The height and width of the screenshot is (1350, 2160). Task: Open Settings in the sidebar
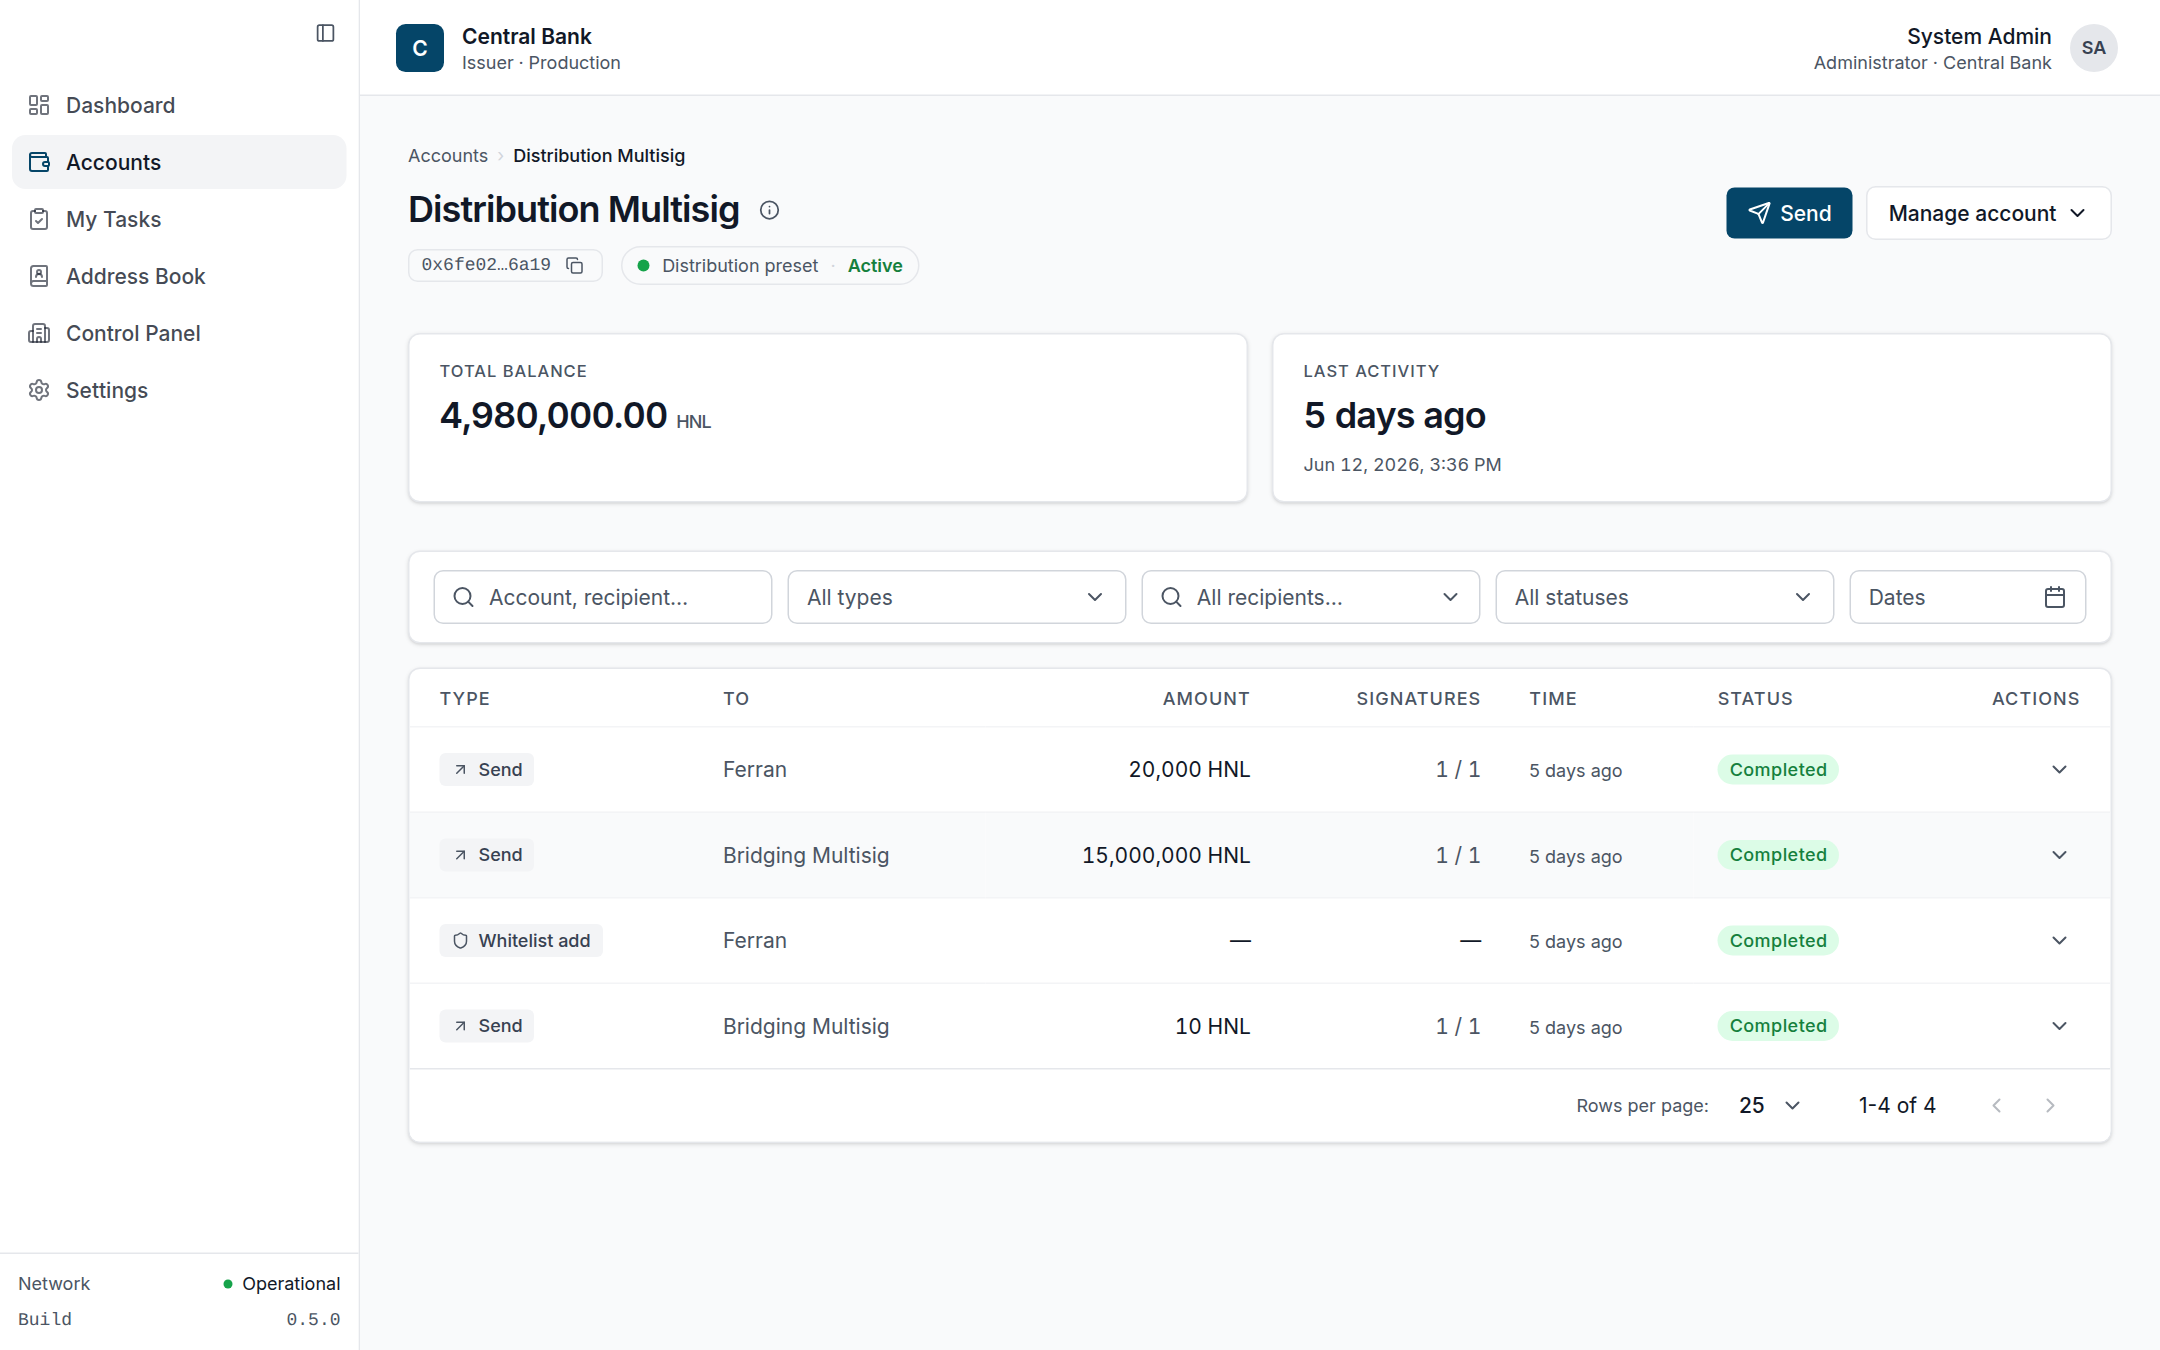(x=179, y=390)
